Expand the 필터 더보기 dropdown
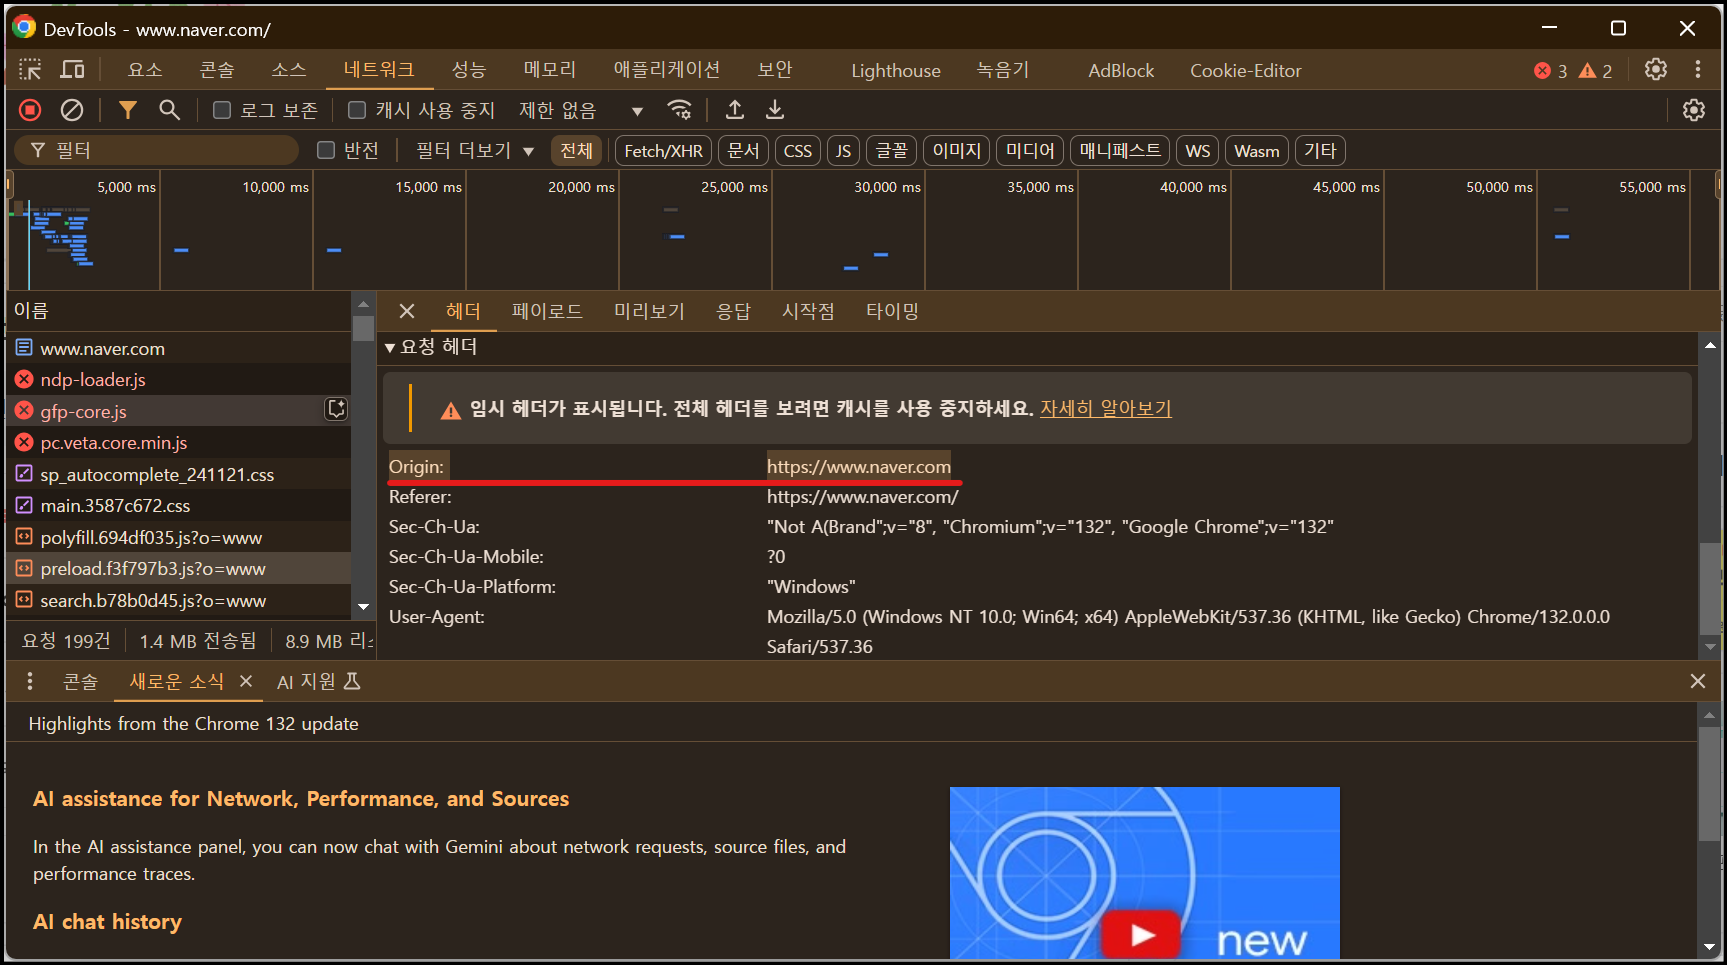1727x965 pixels. 475,150
